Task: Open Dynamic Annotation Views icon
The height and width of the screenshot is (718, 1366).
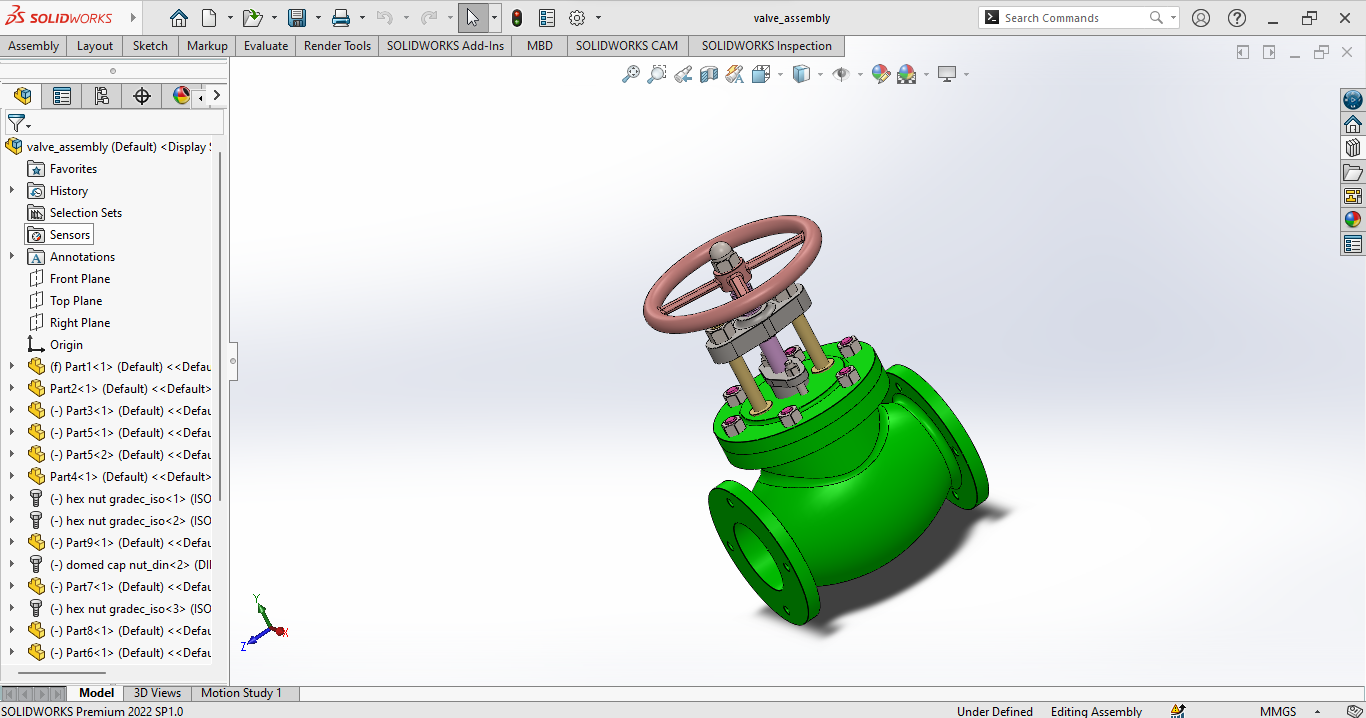Action: point(735,74)
